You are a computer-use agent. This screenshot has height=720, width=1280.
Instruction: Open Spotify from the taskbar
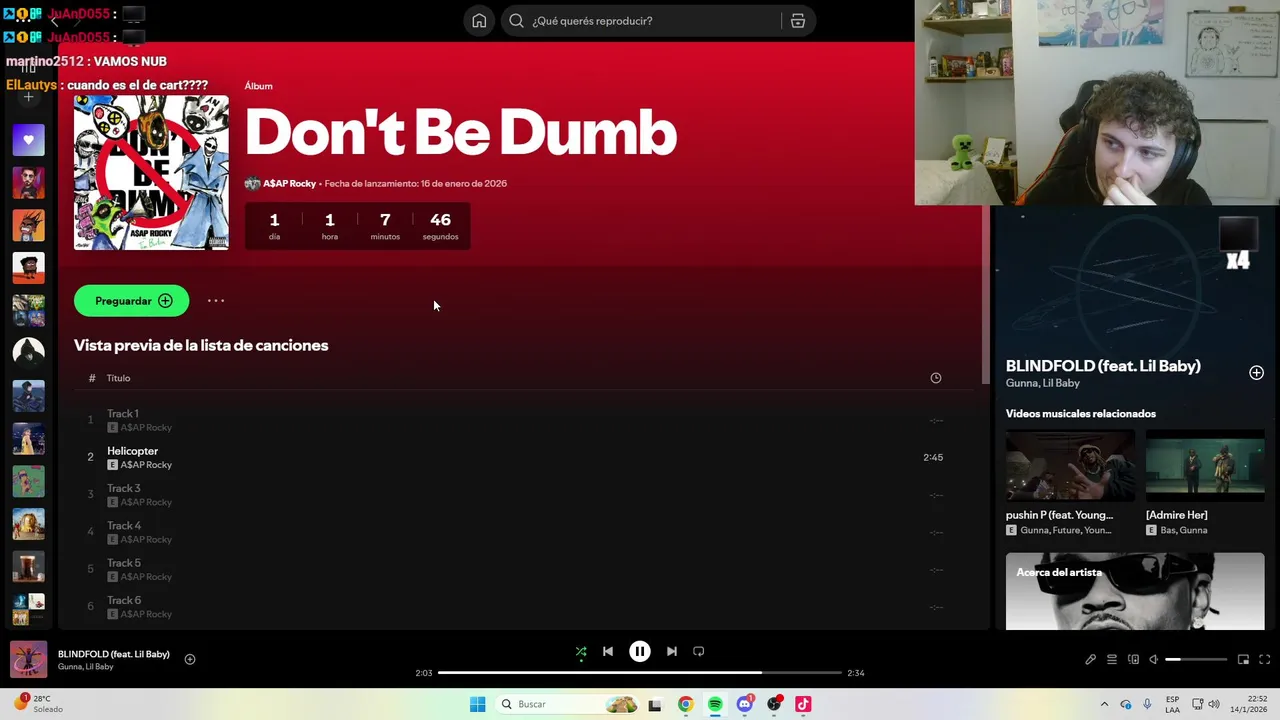(x=715, y=704)
